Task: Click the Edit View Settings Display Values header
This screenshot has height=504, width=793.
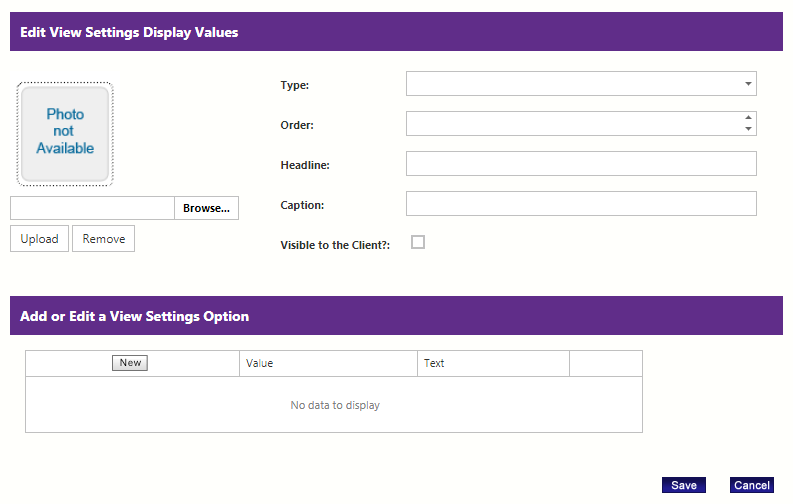Action: point(129,32)
